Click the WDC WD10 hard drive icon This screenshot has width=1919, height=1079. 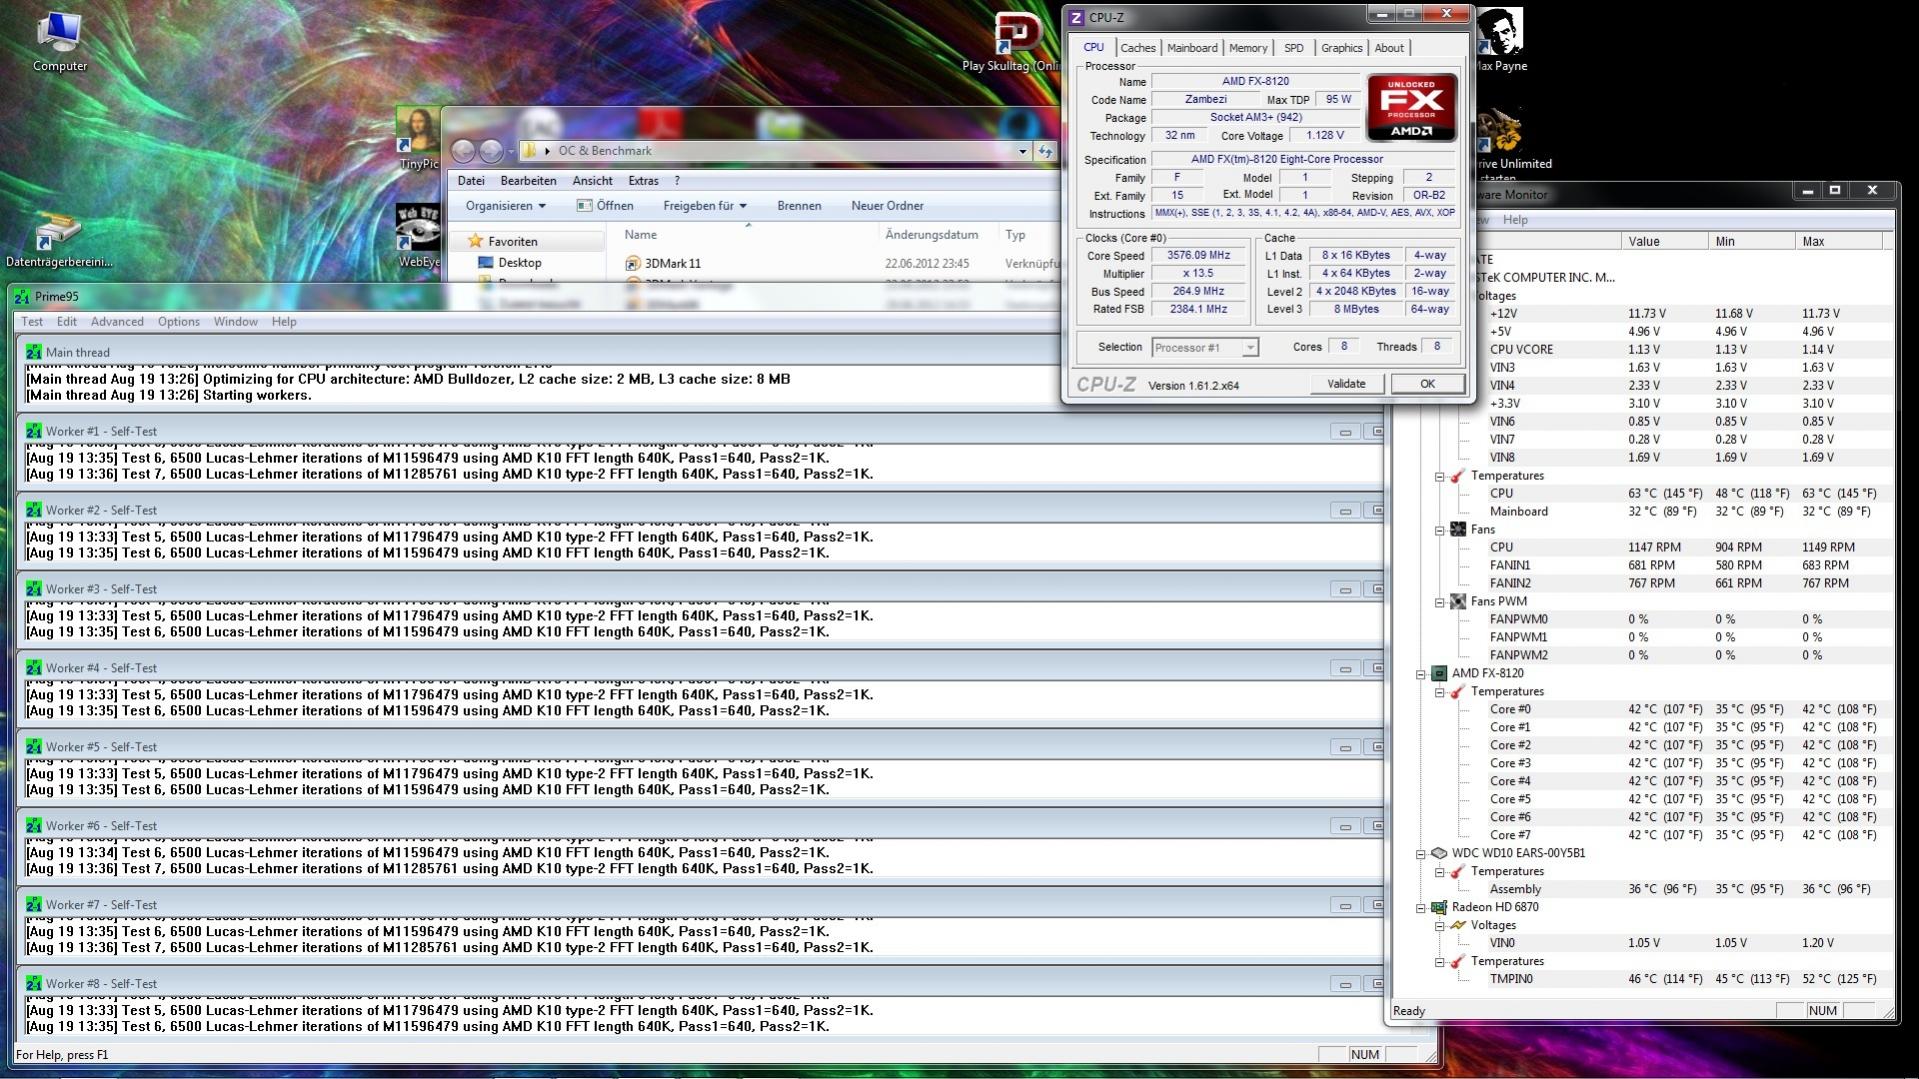coord(1439,854)
